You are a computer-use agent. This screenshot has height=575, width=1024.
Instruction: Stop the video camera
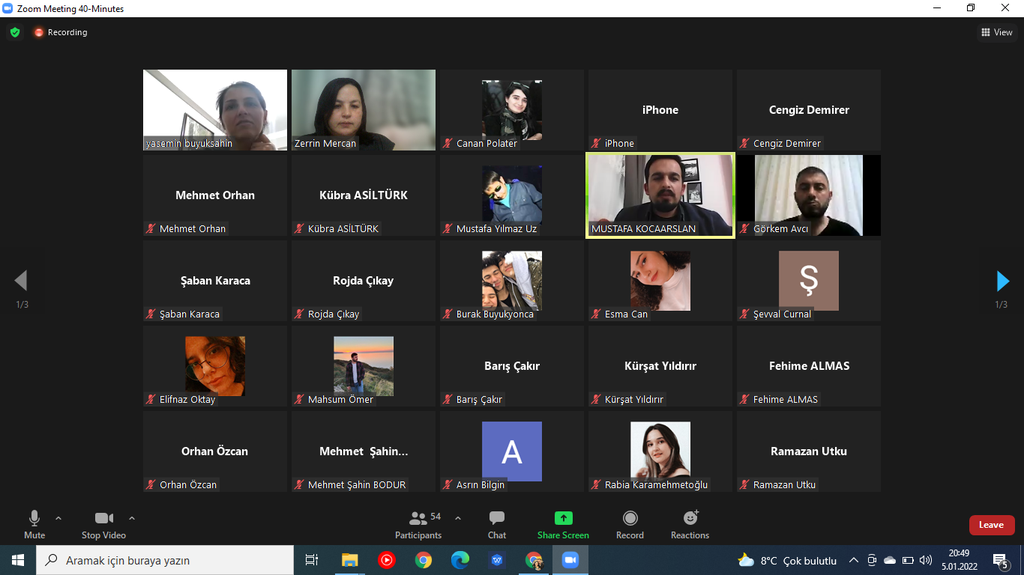103,523
